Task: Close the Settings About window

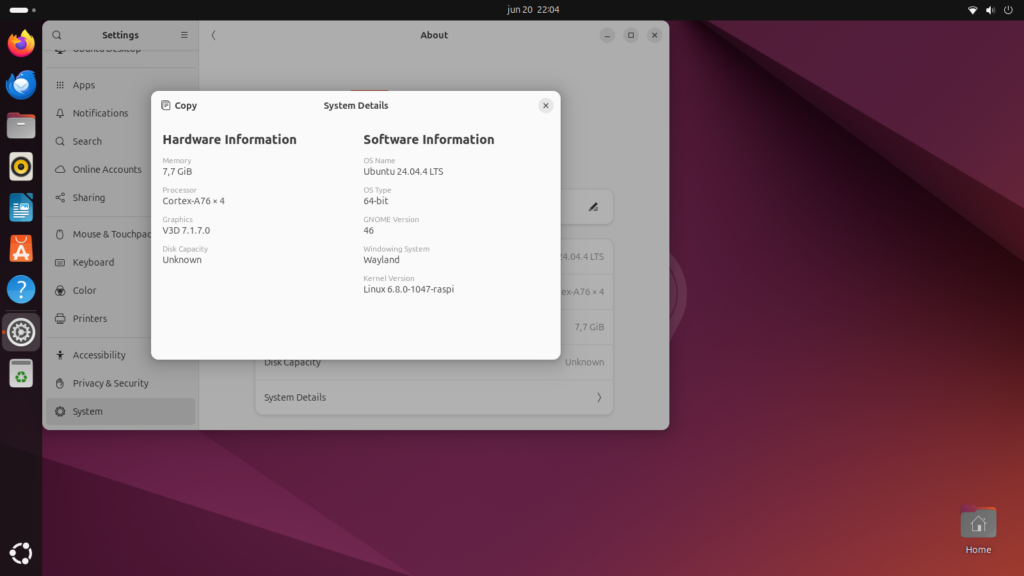Action: point(654,35)
